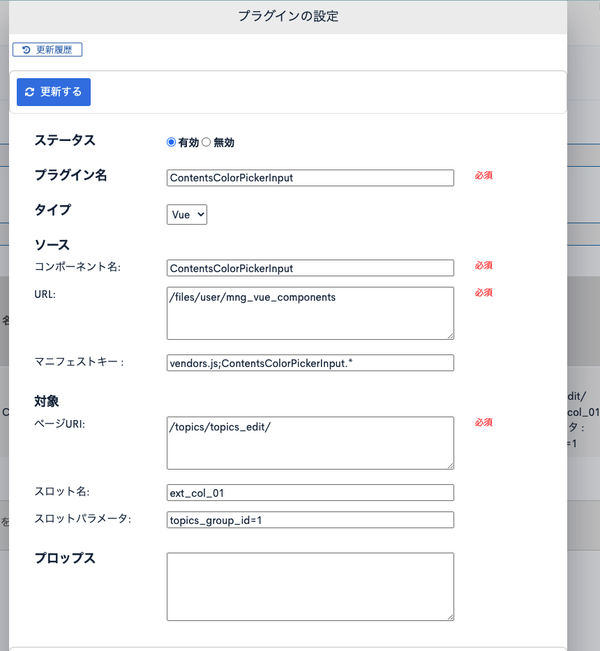Click the 必須 mark beside ページURI

click(484, 422)
